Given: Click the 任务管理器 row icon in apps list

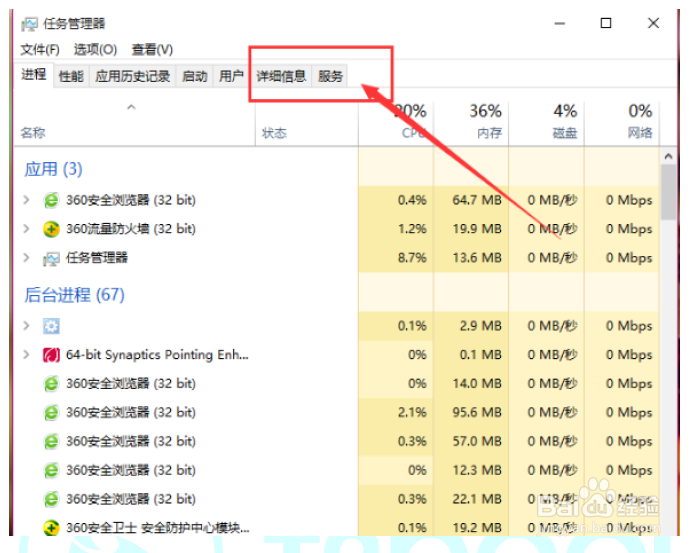Looking at the screenshot, I should [x=51, y=258].
